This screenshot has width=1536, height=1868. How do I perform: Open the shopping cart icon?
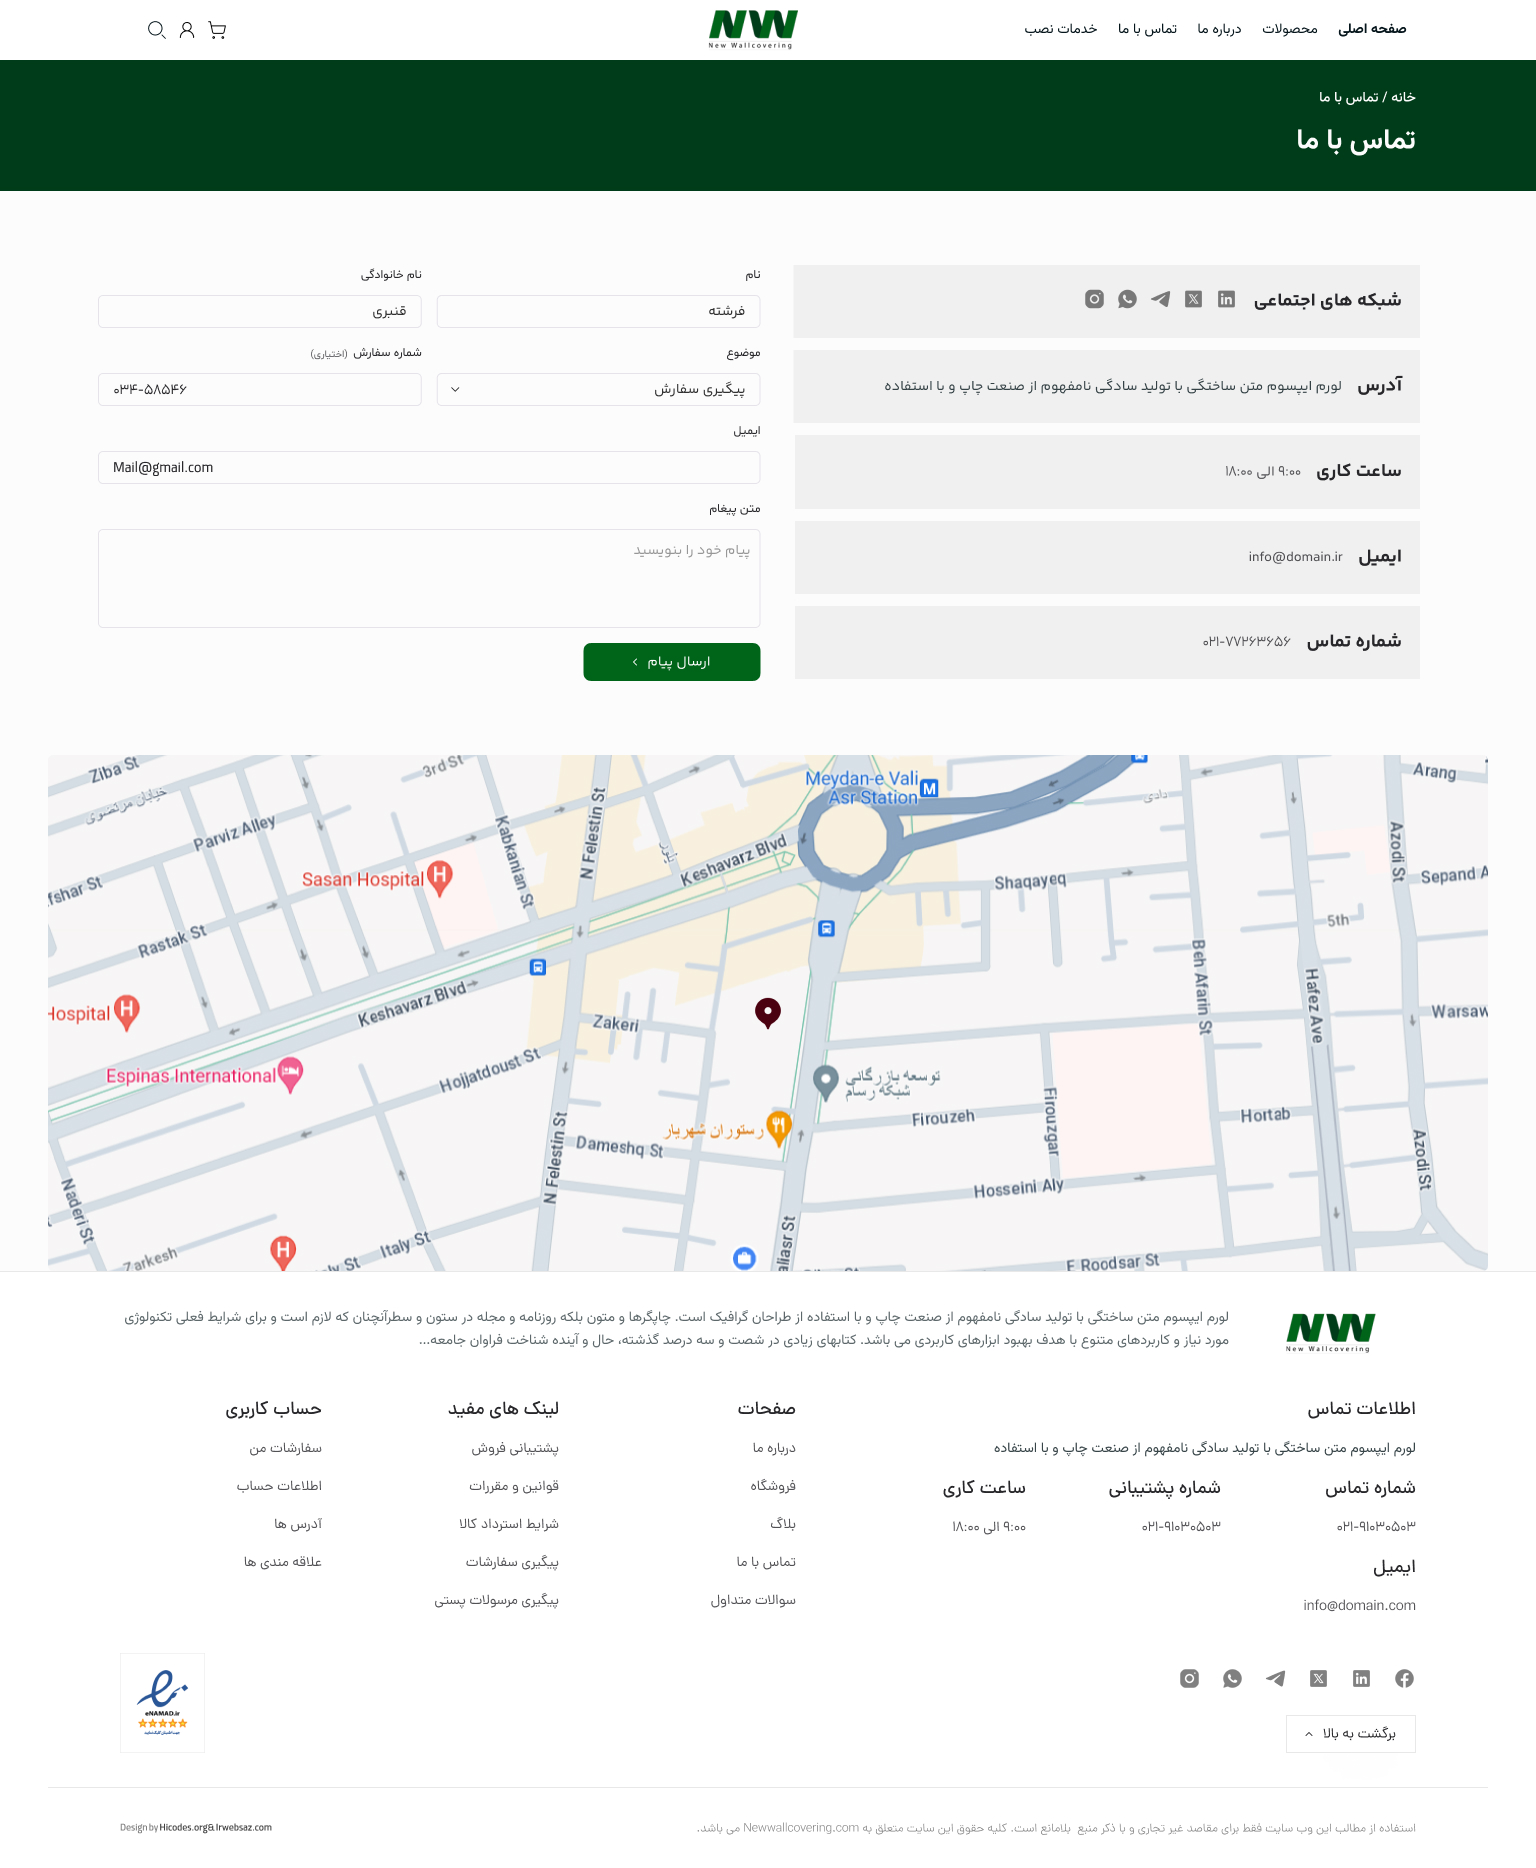(217, 30)
